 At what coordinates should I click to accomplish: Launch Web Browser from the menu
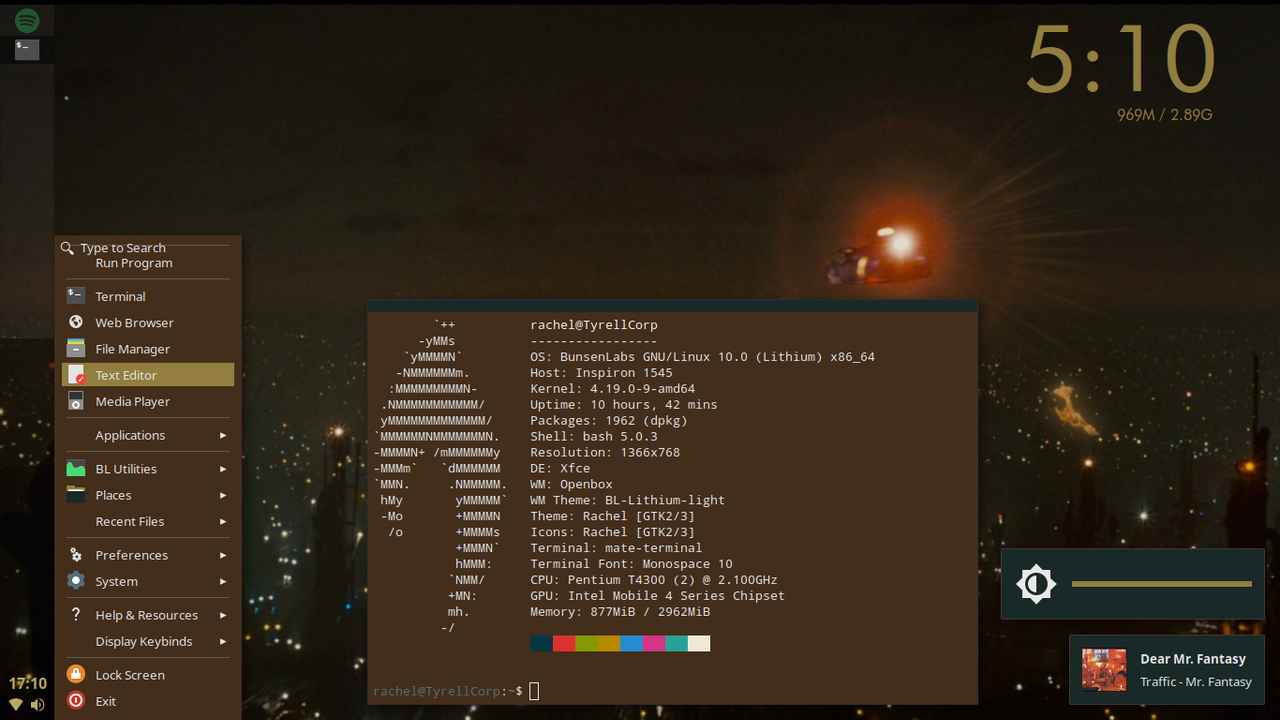(x=148, y=322)
